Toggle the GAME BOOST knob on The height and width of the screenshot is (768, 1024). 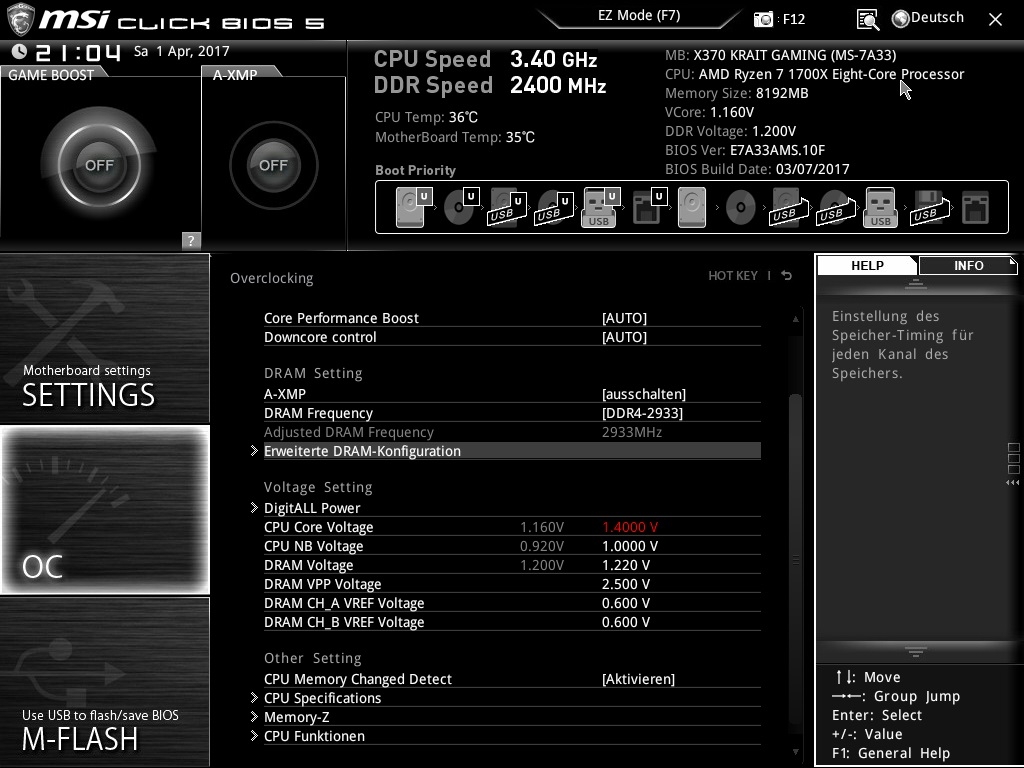coord(99,165)
